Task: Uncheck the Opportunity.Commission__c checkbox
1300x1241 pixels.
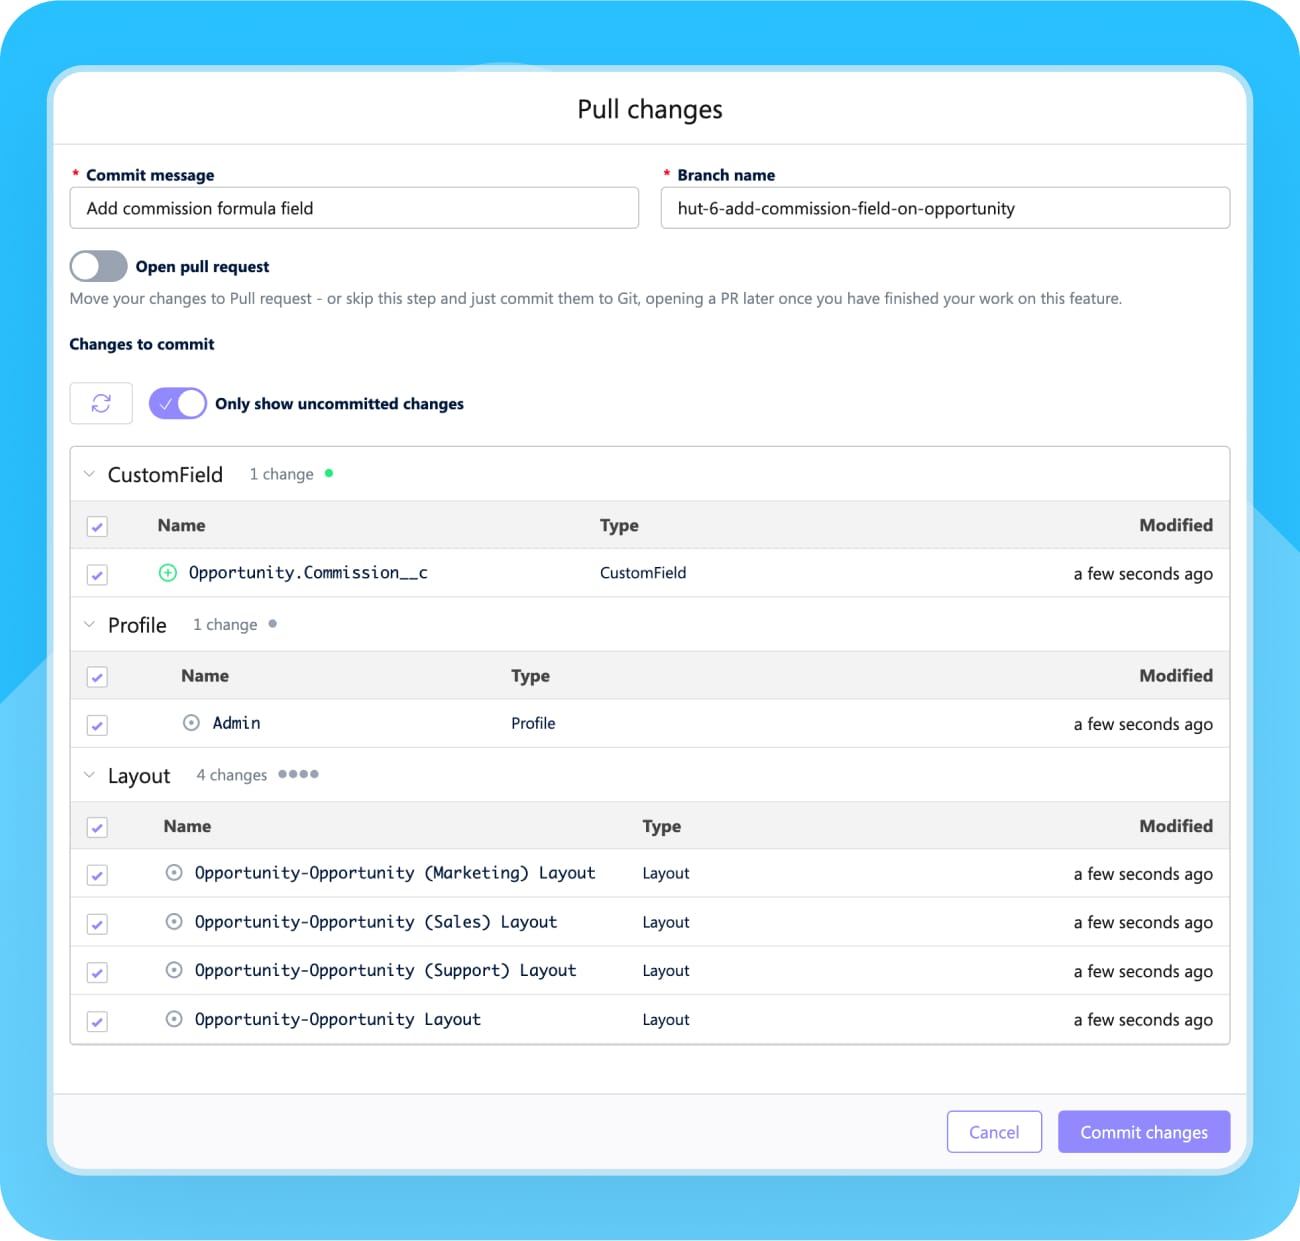Action: click(x=97, y=575)
